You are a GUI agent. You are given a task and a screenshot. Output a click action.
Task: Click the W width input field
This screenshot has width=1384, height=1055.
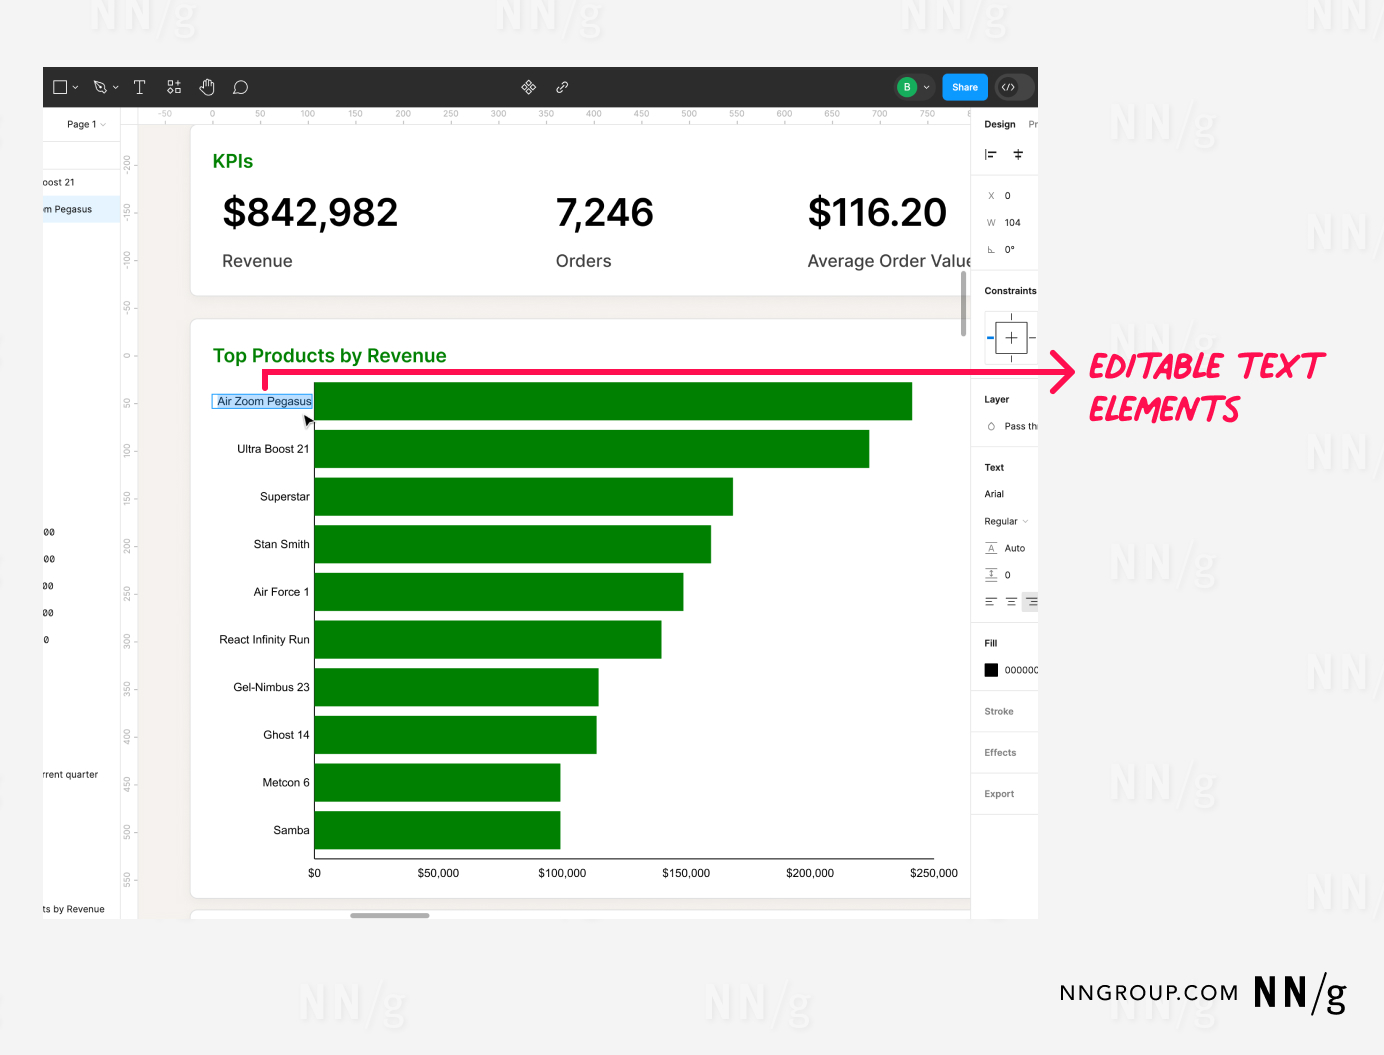pos(1013,223)
